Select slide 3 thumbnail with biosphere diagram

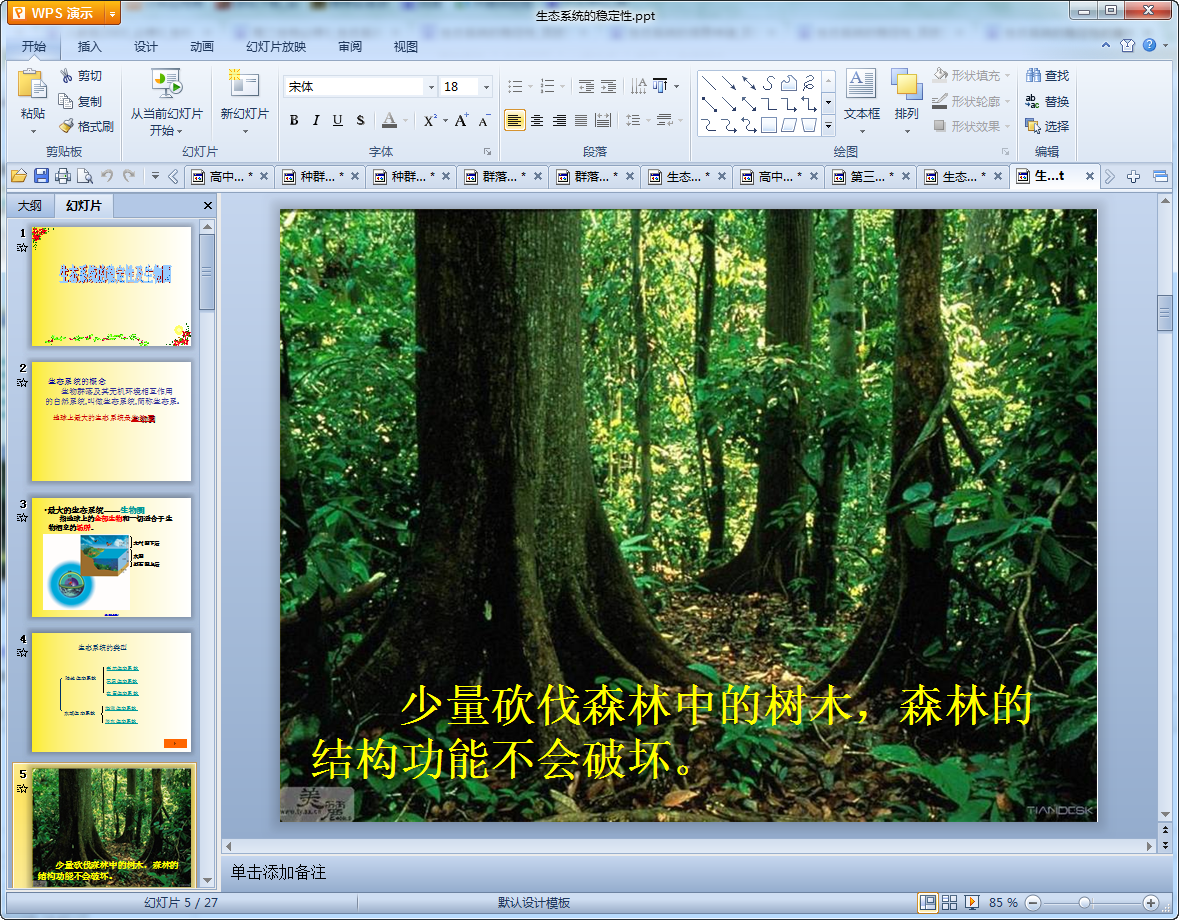pyautogui.click(x=111, y=557)
